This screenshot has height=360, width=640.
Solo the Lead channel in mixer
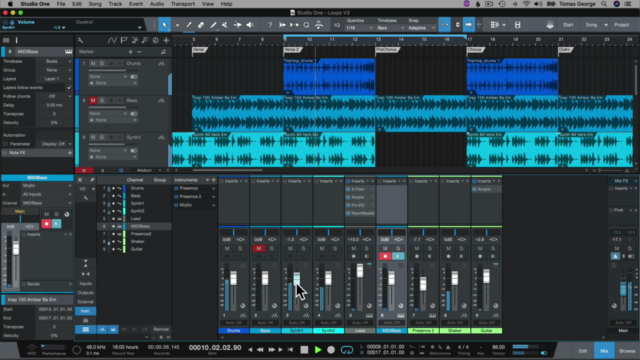pos(367,249)
